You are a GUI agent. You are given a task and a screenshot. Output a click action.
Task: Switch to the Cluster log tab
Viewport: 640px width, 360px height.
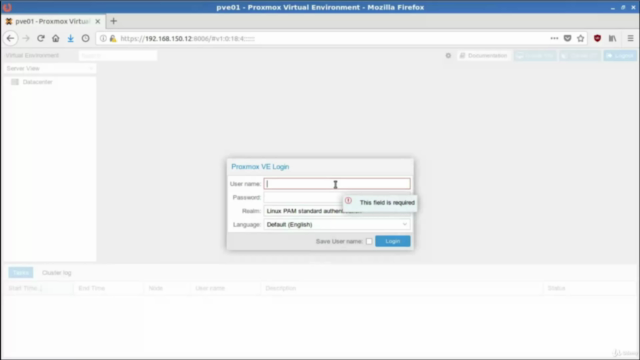pyautogui.click(x=56, y=273)
